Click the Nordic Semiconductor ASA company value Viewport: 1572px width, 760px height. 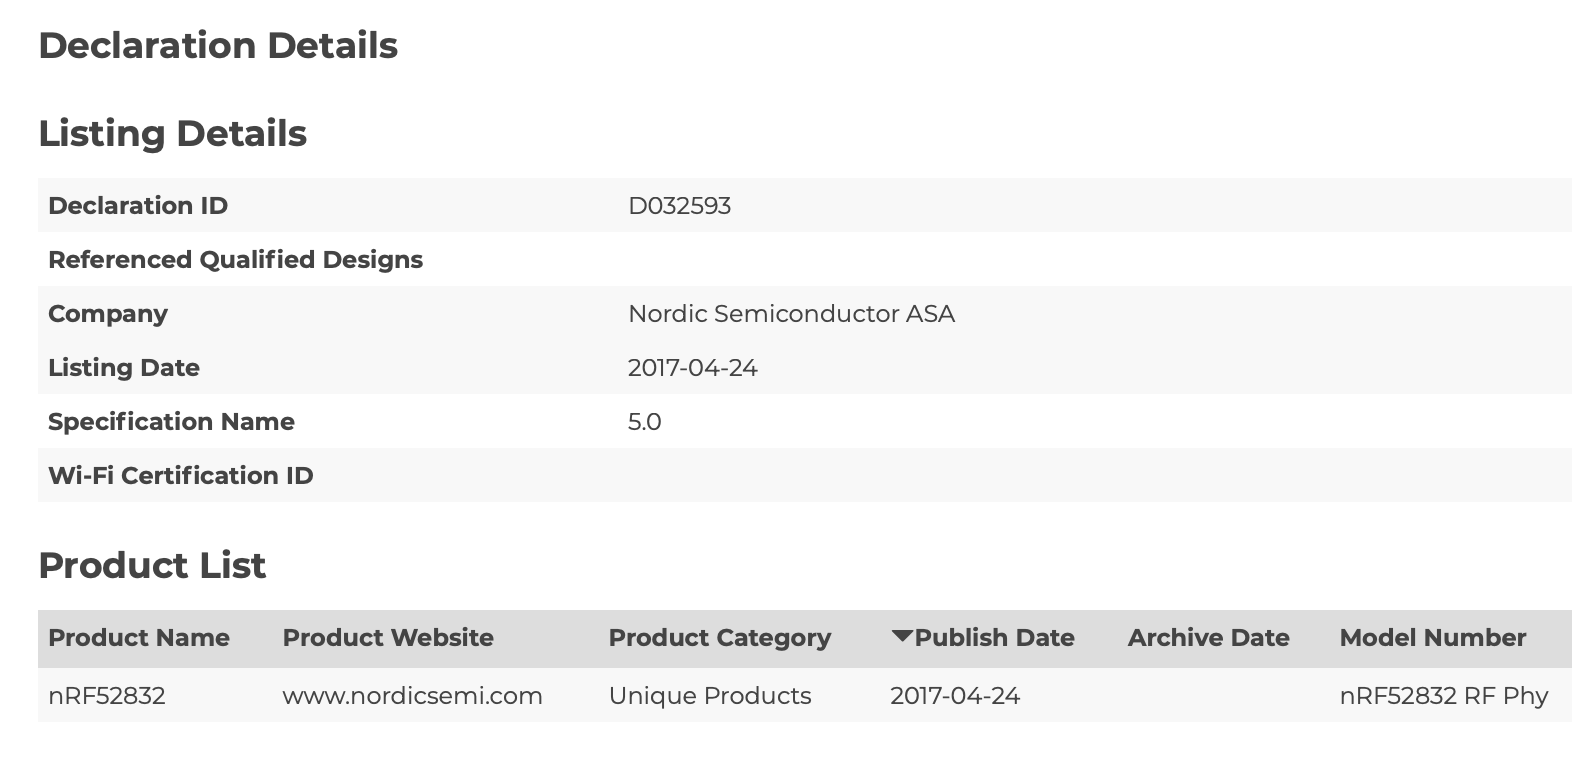pos(791,314)
